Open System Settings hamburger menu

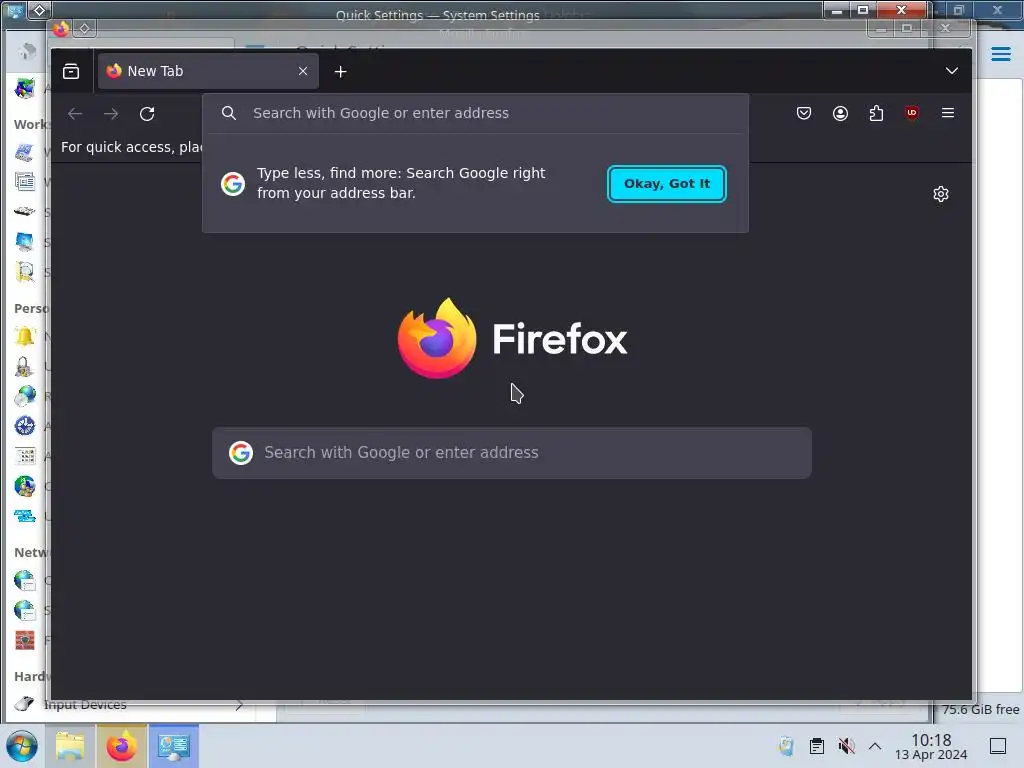point(1000,54)
